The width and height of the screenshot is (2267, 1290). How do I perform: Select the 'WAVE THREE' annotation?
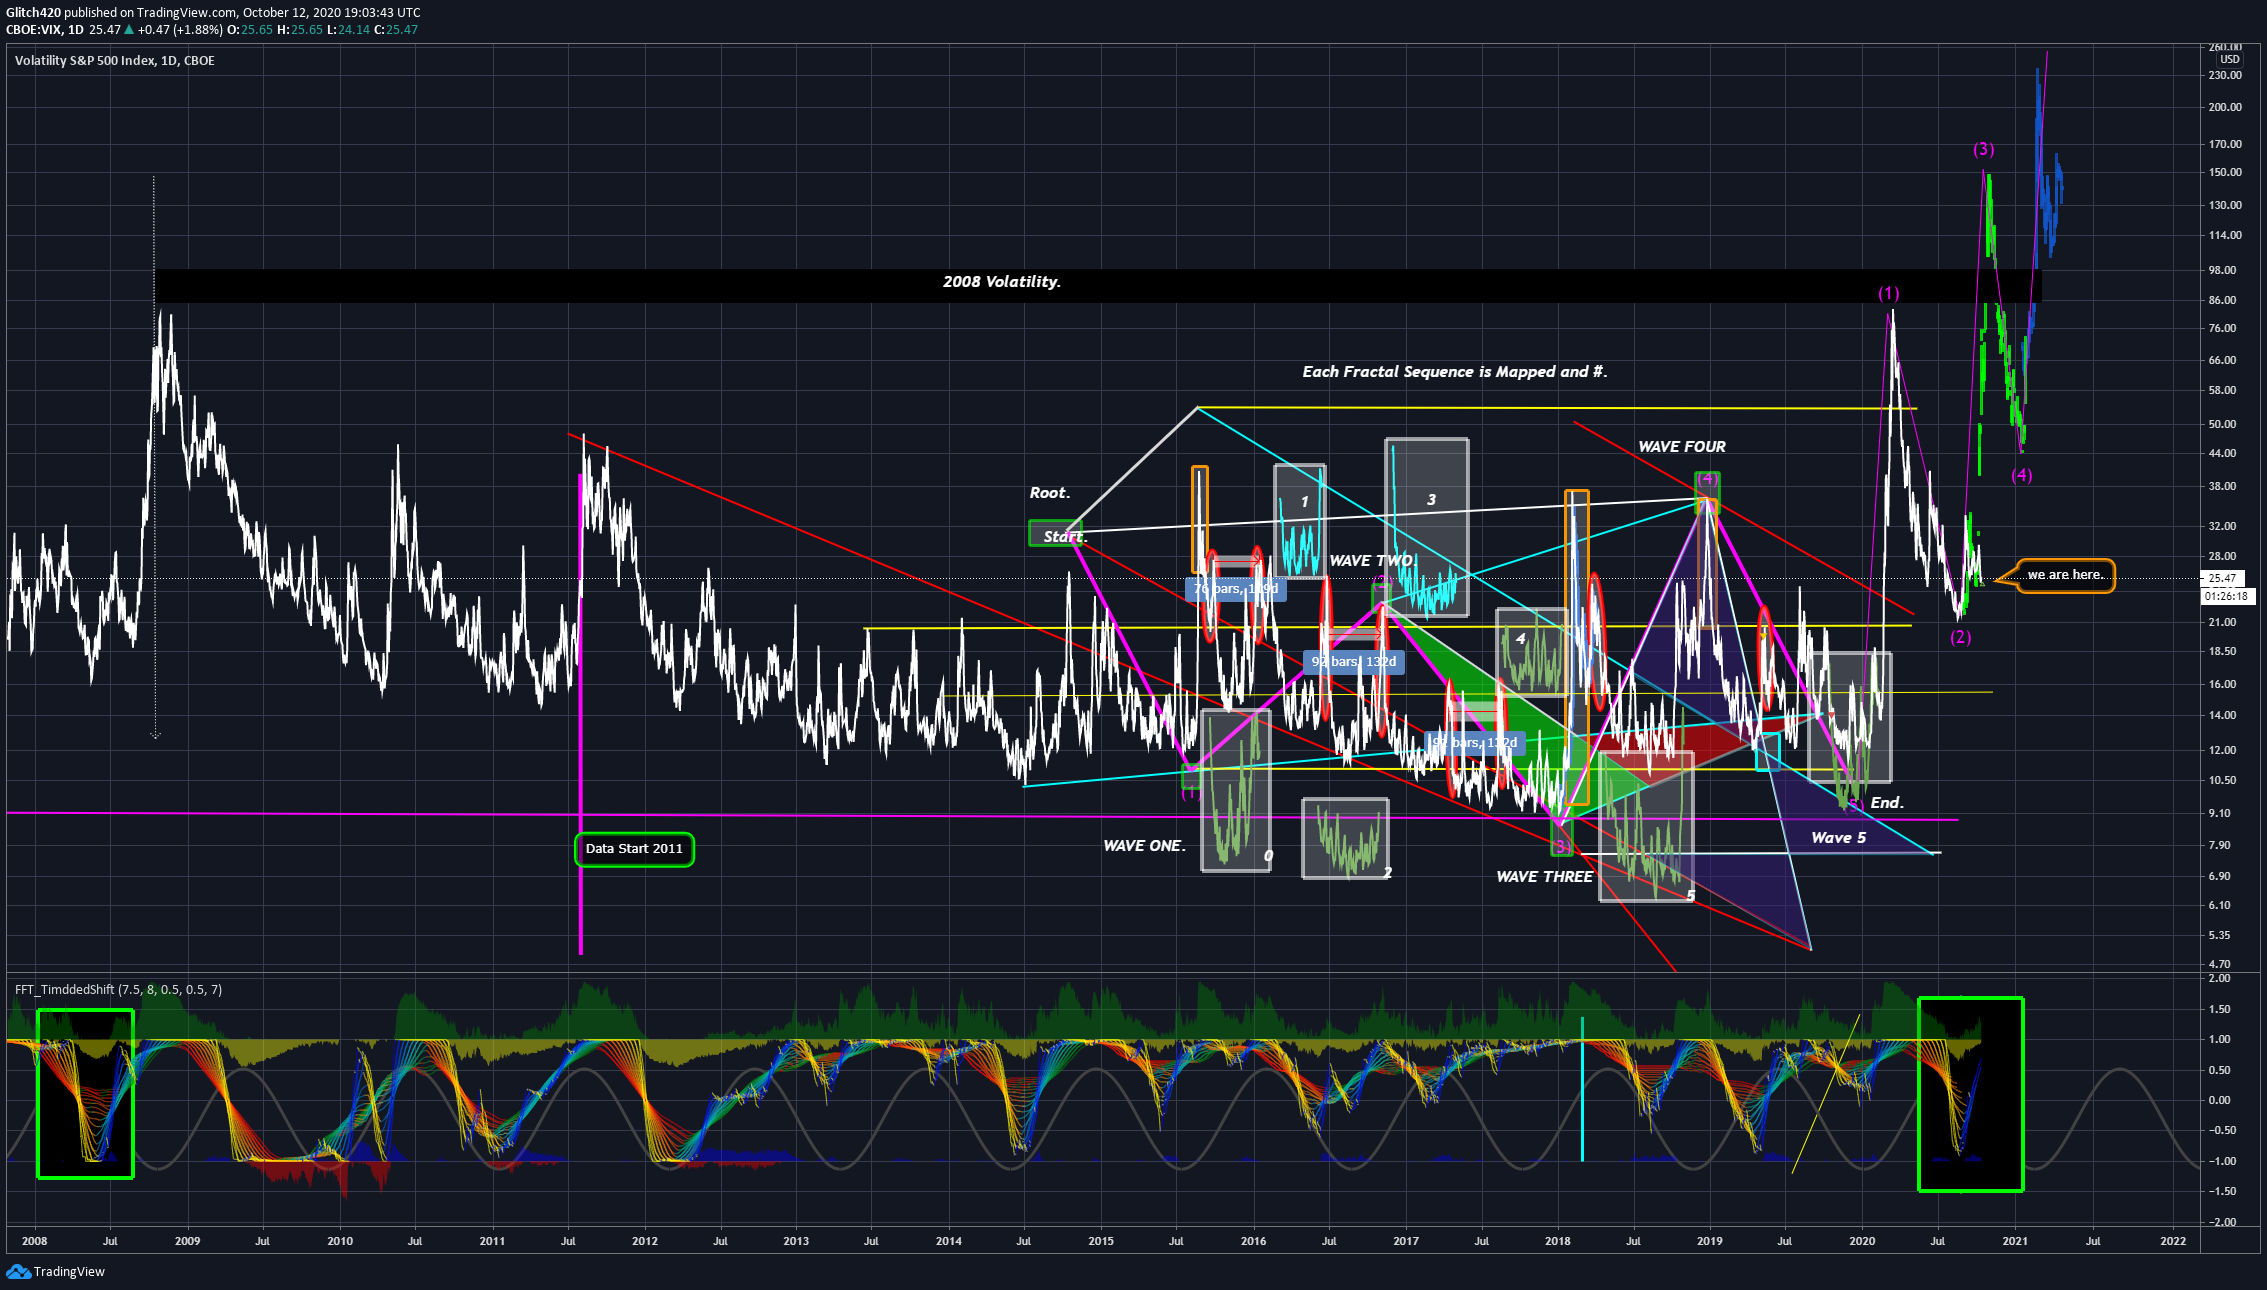pyautogui.click(x=1544, y=877)
